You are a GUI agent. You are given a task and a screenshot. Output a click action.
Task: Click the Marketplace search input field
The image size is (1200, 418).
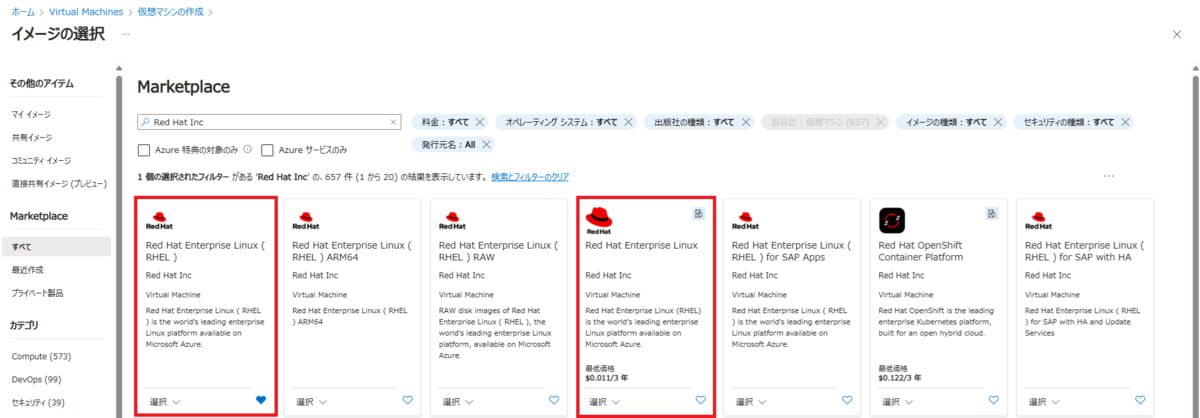269,122
